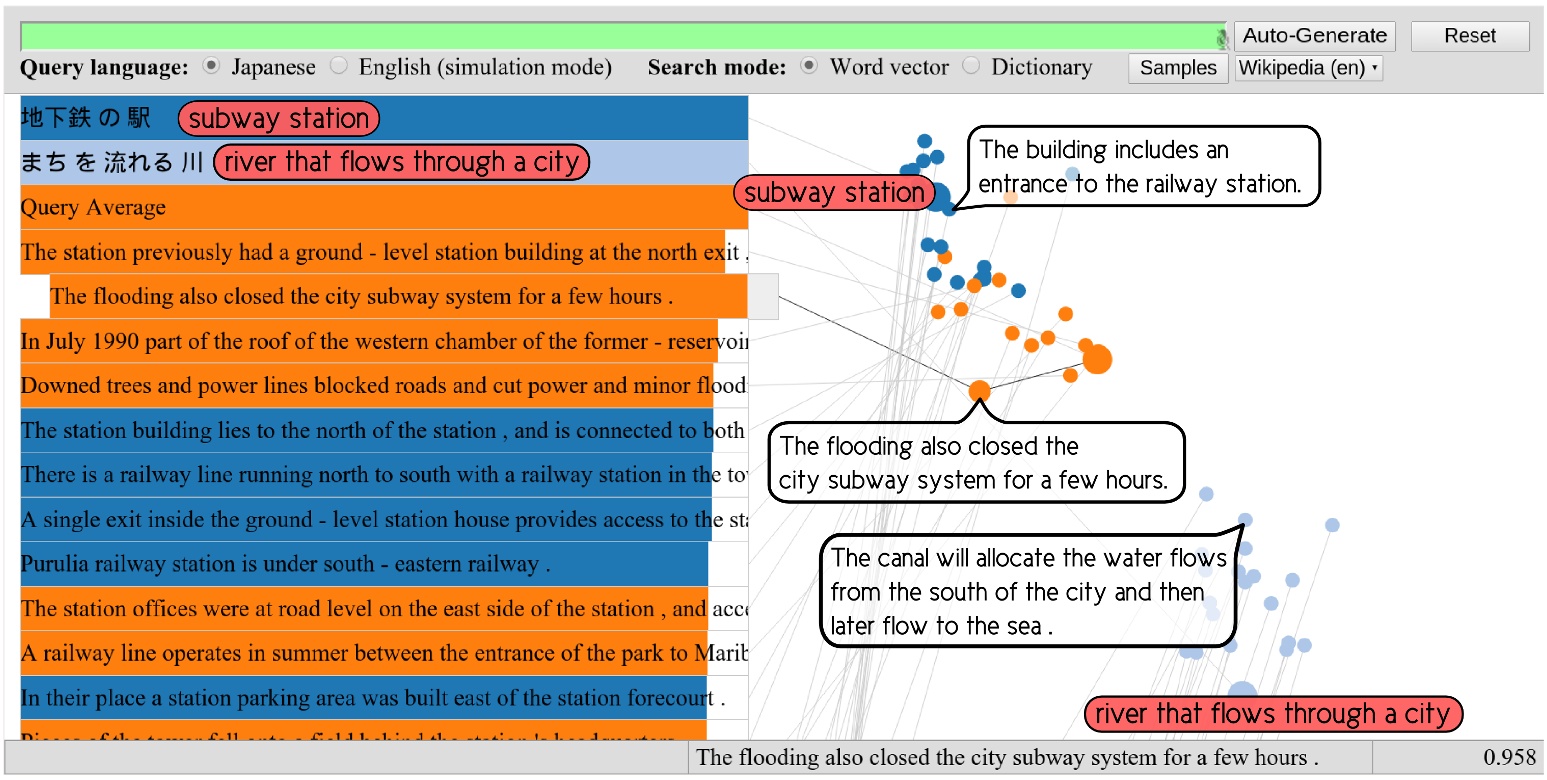Switch to English (simulation mode) query language
Screen dimensions: 1547x780
pyautogui.click(x=339, y=66)
